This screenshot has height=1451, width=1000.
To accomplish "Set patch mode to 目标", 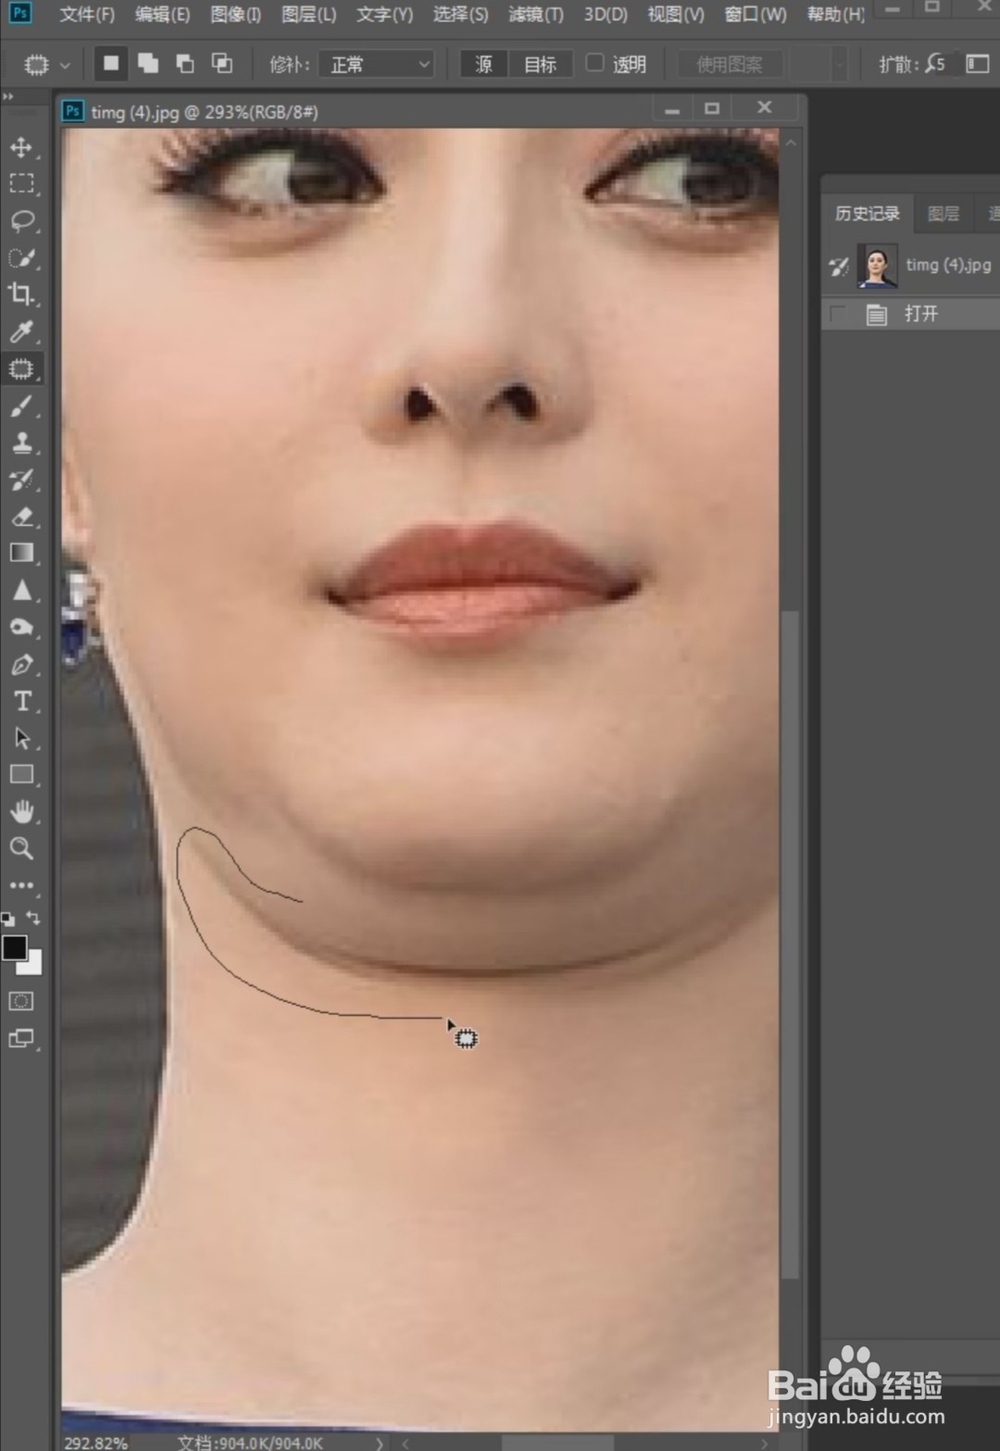I will point(540,64).
